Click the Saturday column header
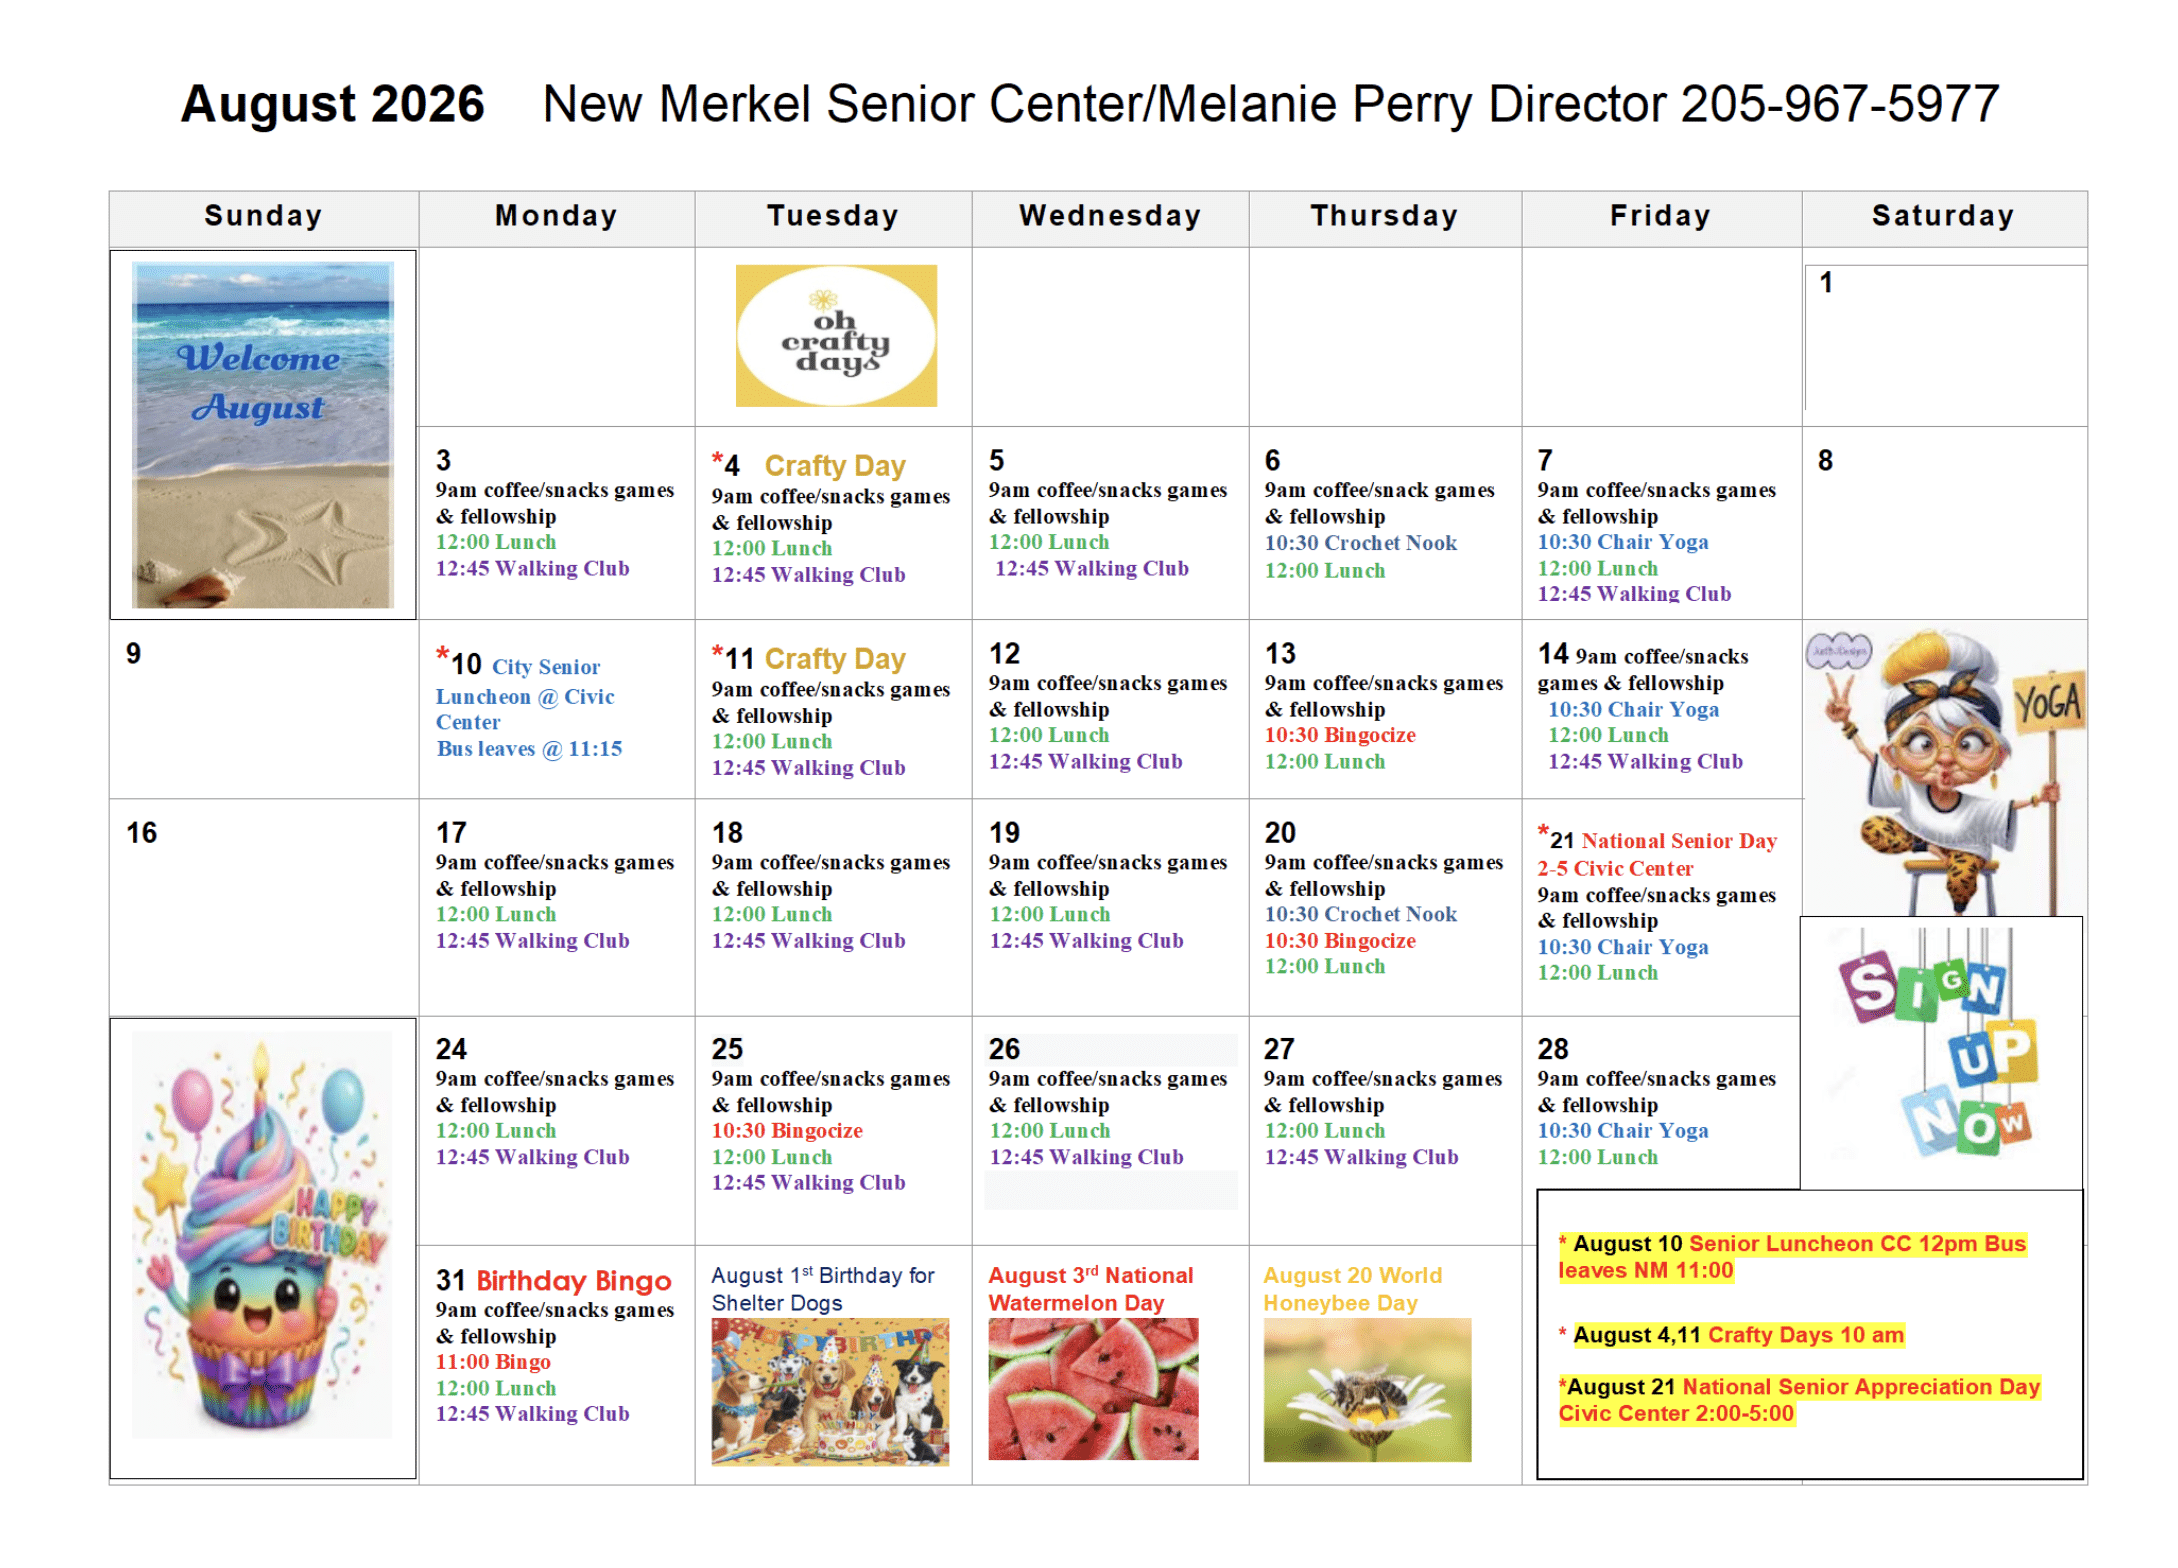 tap(1943, 216)
